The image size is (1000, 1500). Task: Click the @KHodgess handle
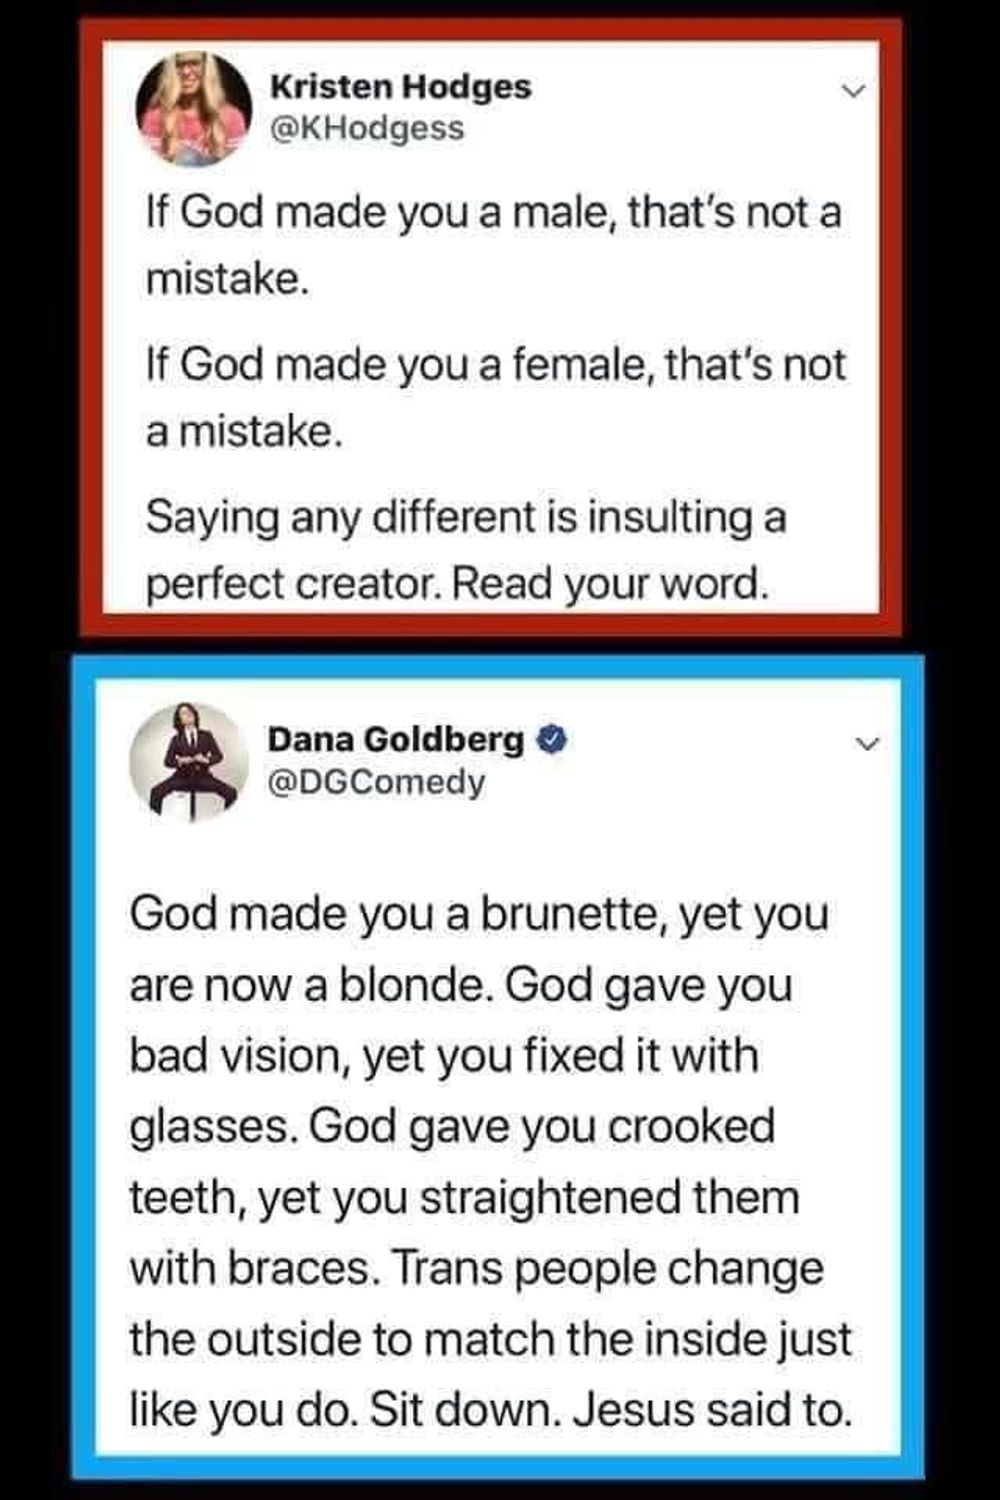click(367, 129)
